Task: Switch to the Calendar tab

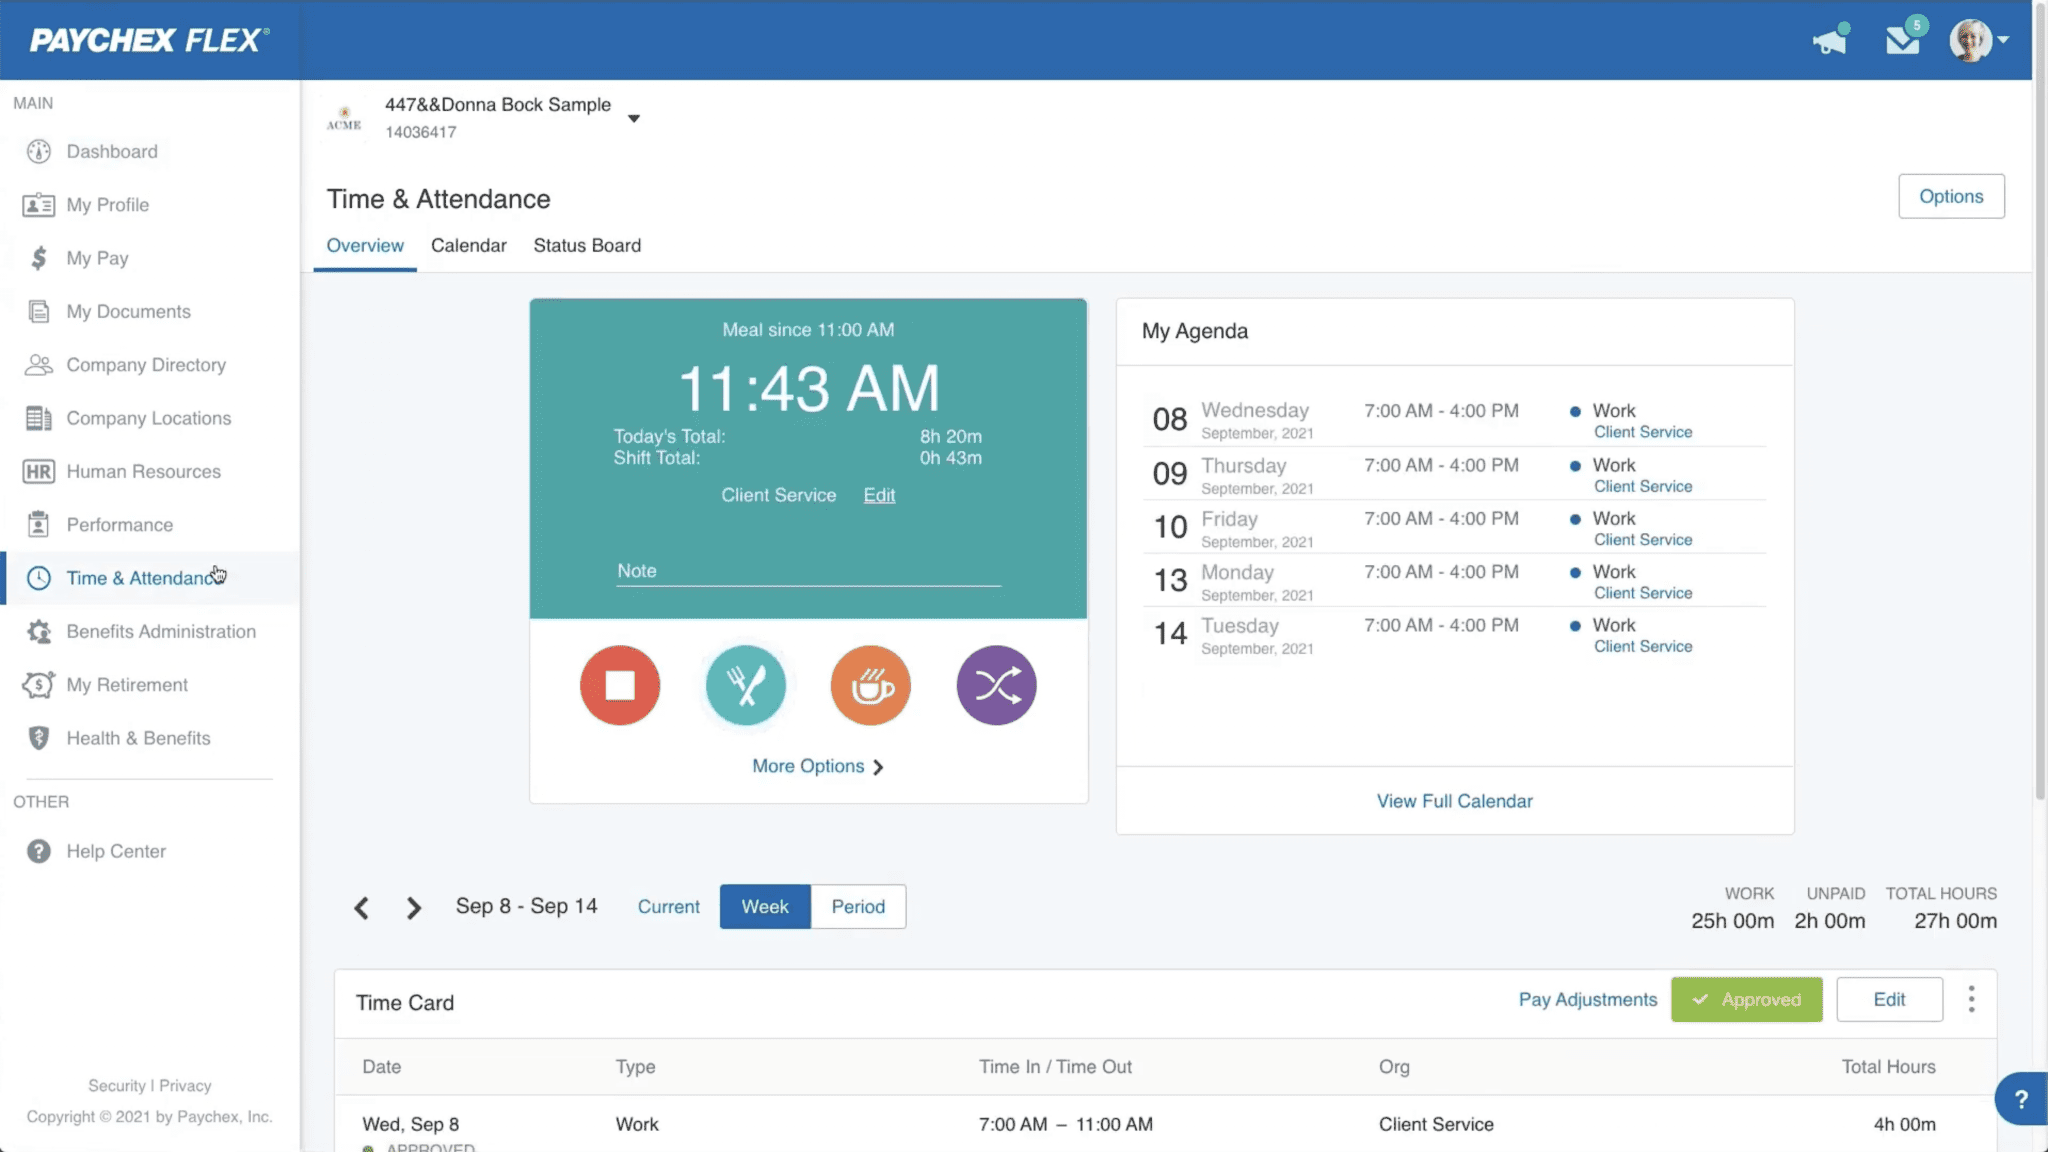Action: [468, 245]
